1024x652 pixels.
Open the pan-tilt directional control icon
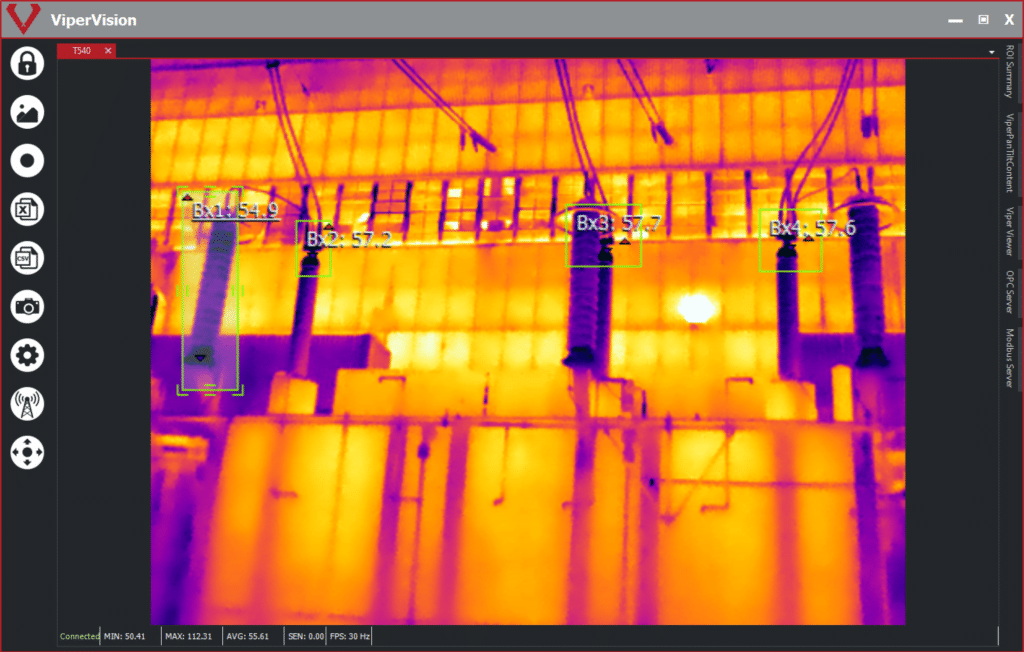(x=27, y=452)
